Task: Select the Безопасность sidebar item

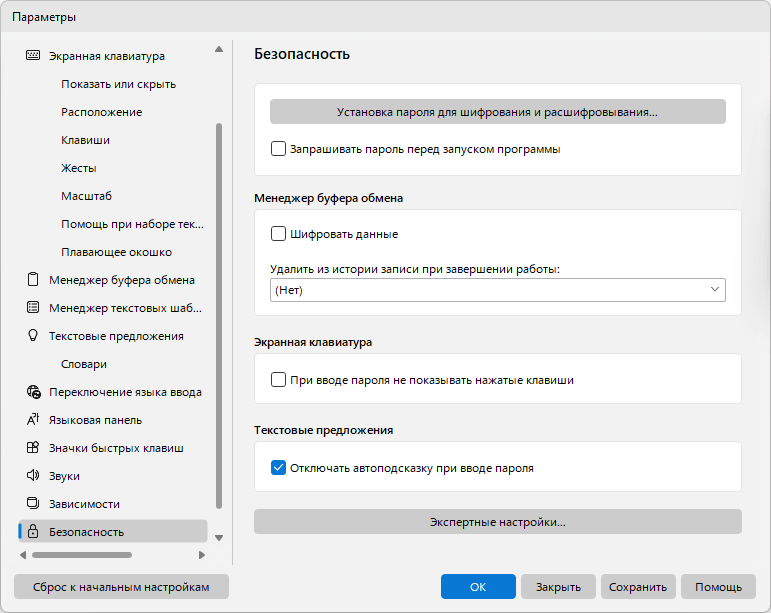Action: tap(113, 531)
